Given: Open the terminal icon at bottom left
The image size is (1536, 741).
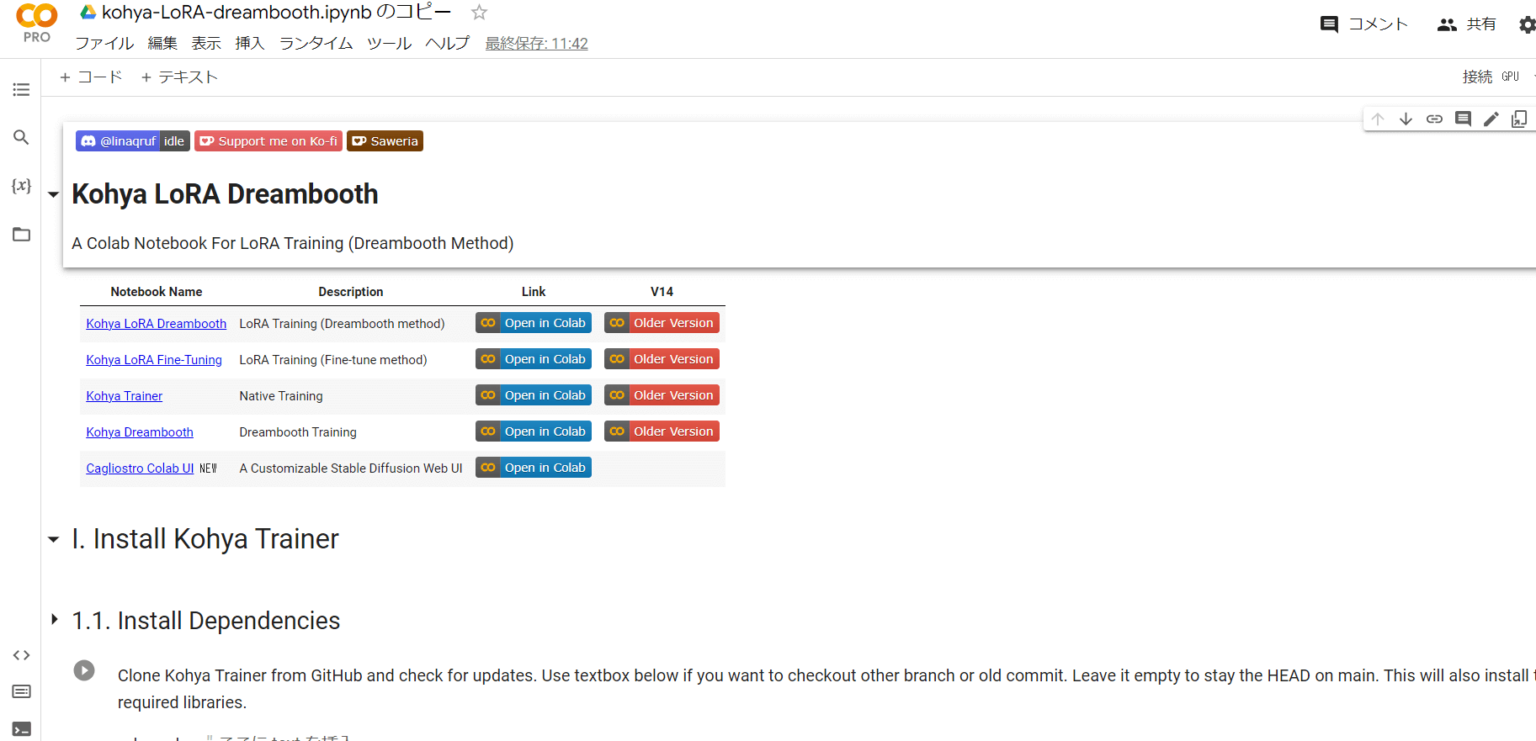Looking at the screenshot, I should point(21,729).
